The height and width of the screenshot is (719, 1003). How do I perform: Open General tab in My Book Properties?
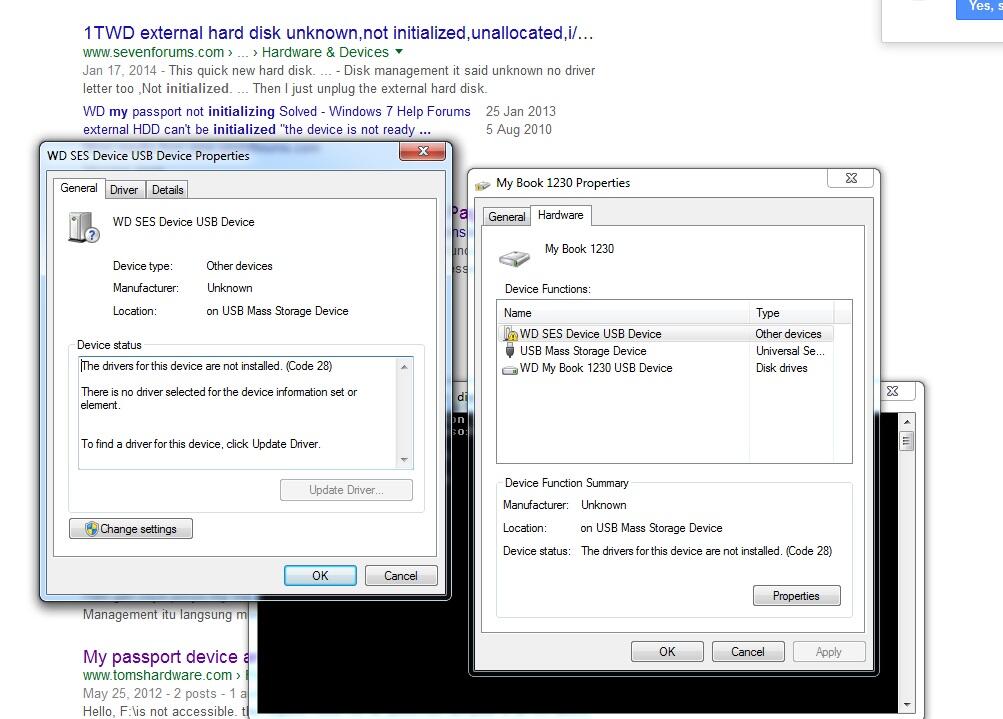point(507,217)
